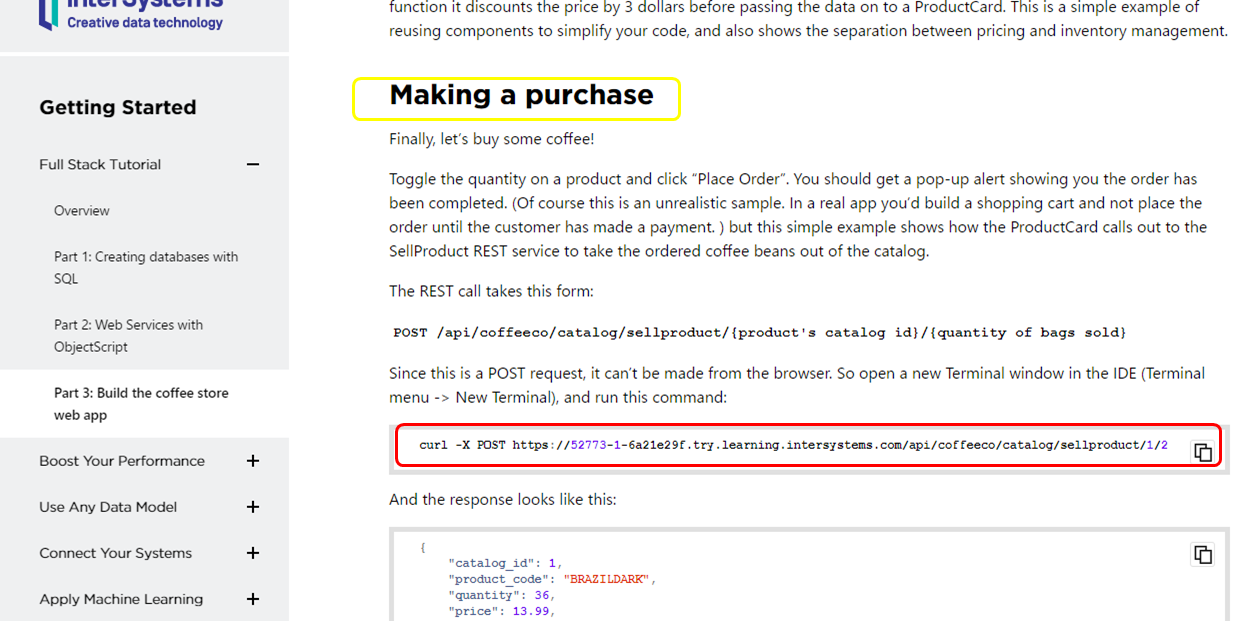Click the Use Any Data Model label
This screenshot has height=621, width=1259.
point(108,507)
